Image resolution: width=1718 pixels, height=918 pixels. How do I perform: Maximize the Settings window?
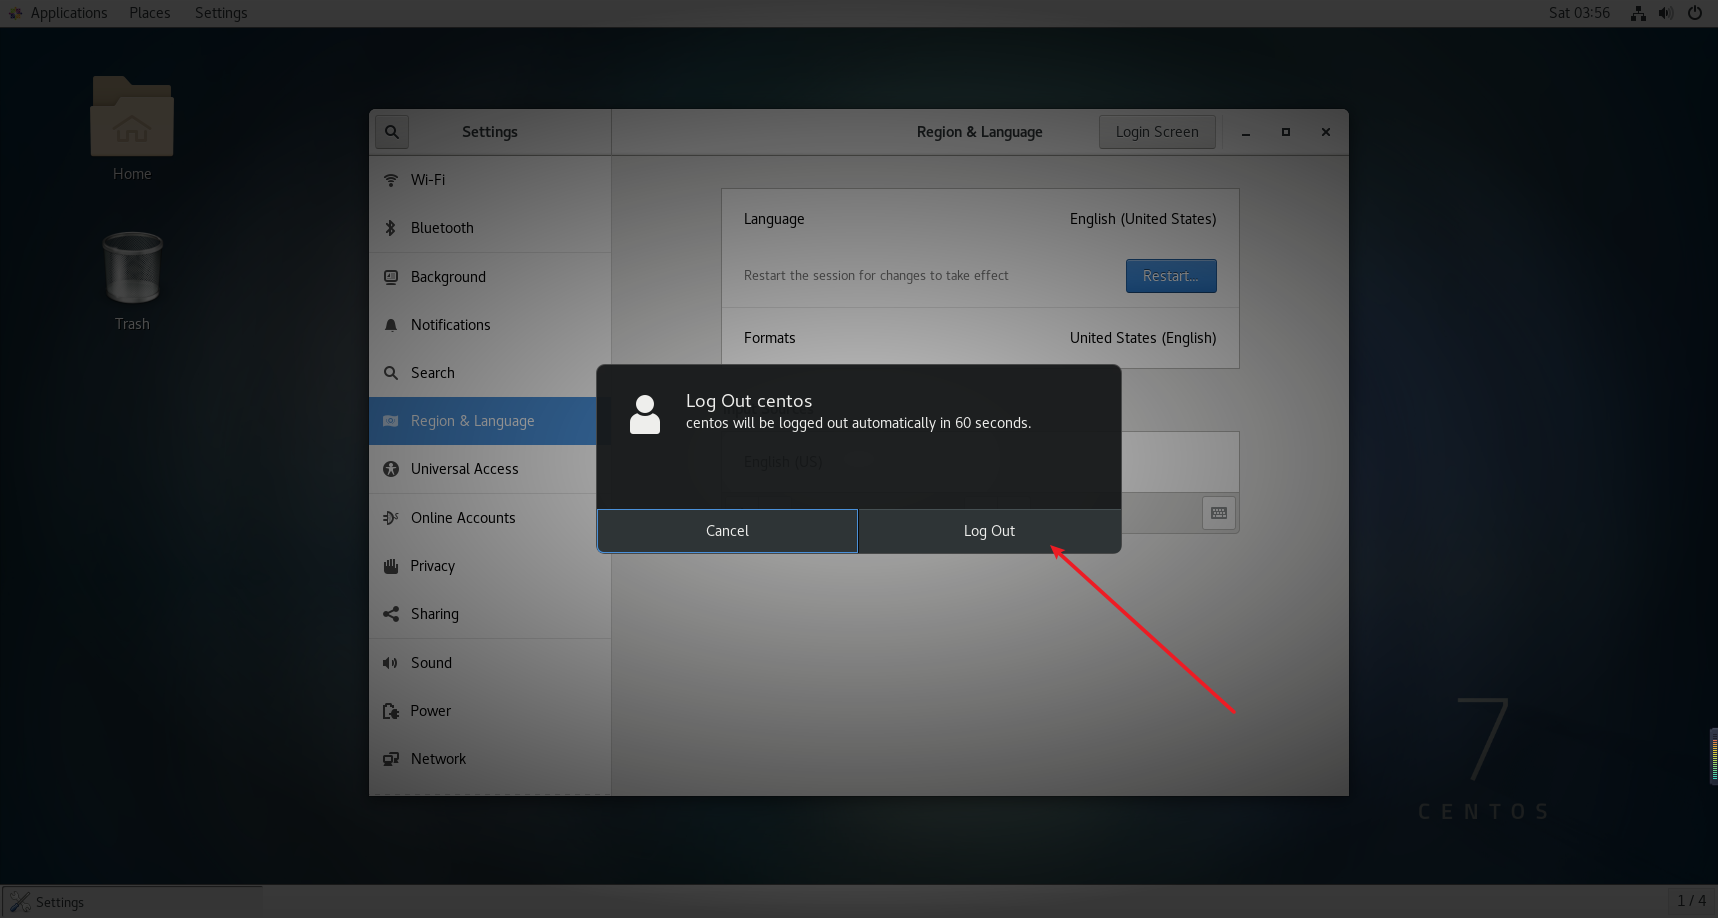[1286, 132]
